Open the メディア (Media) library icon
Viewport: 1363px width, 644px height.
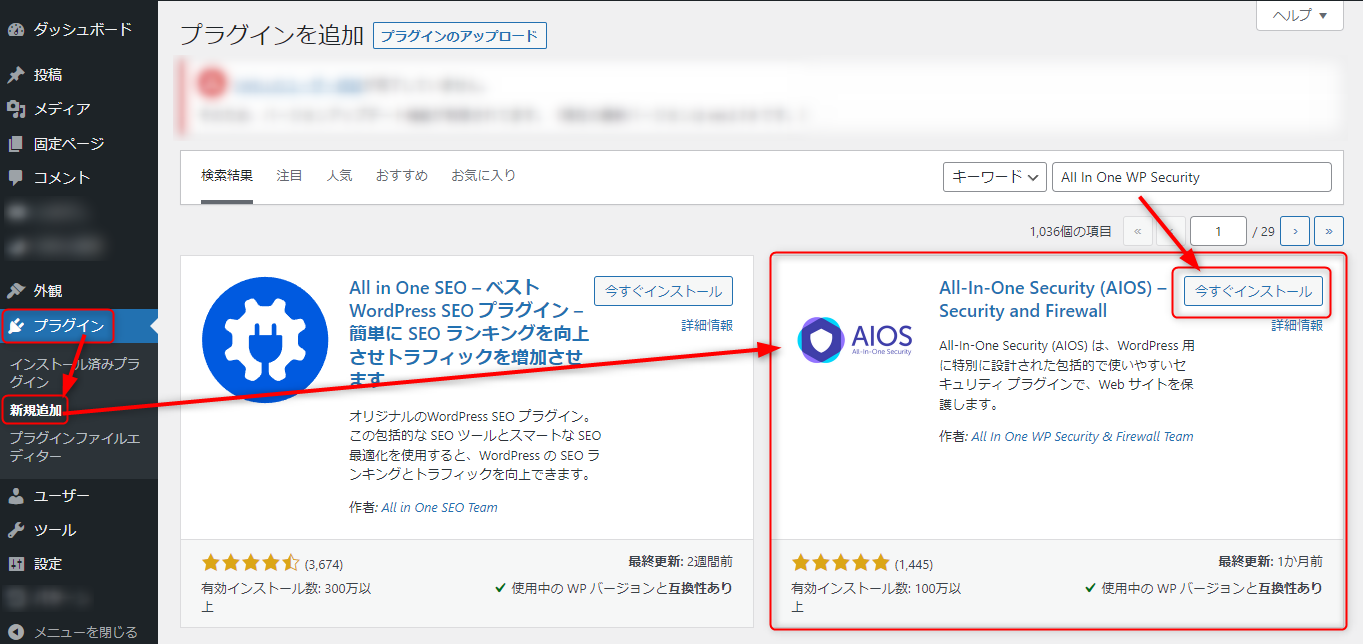click(x=16, y=109)
